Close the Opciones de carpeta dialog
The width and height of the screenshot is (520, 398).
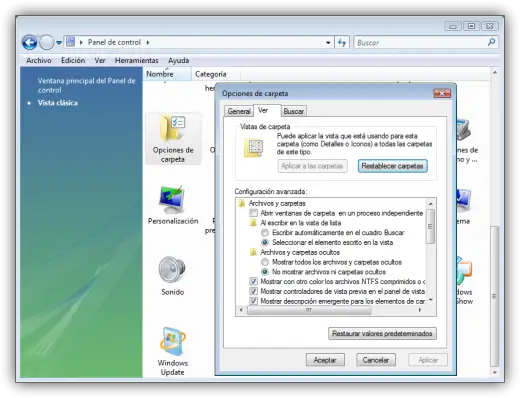[x=442, y=93]
